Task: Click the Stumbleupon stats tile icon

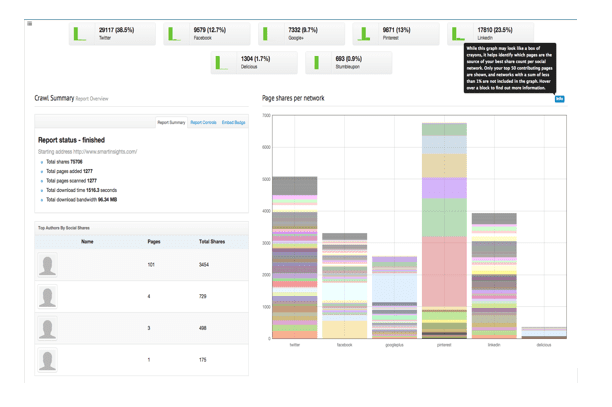Action: coord(314,63)
